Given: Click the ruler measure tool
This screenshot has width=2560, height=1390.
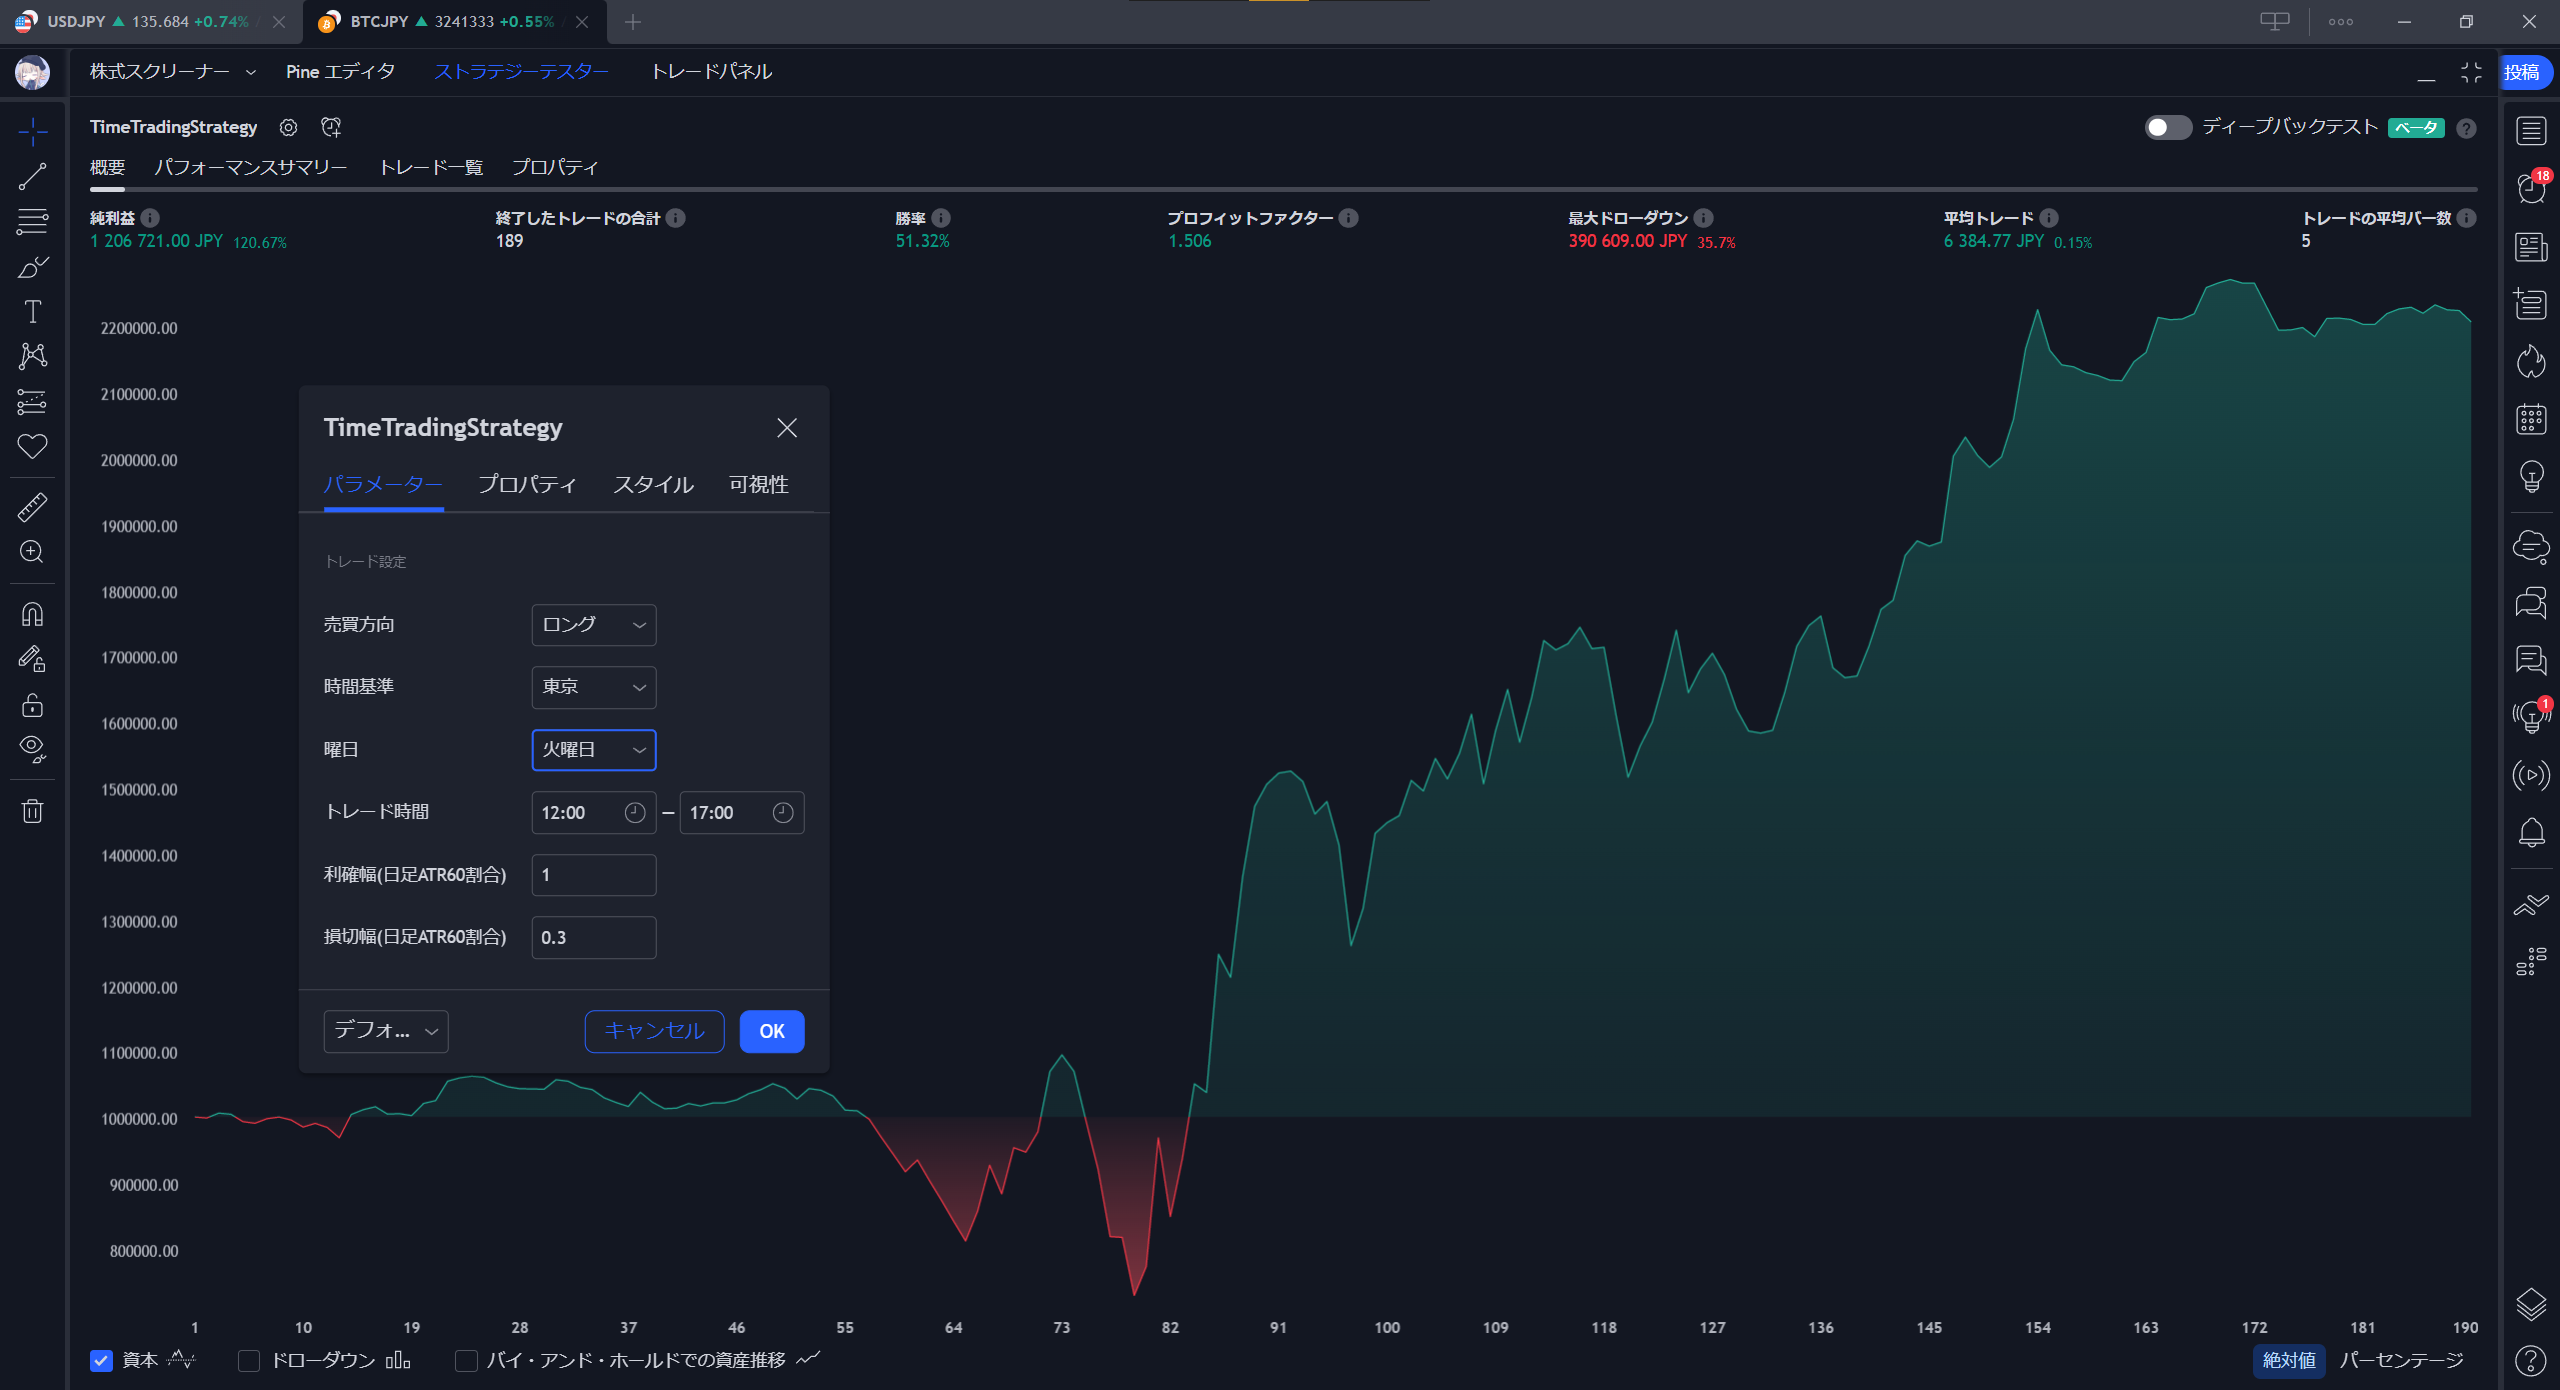Looking at the screenshot, I should tap(32, 507).
